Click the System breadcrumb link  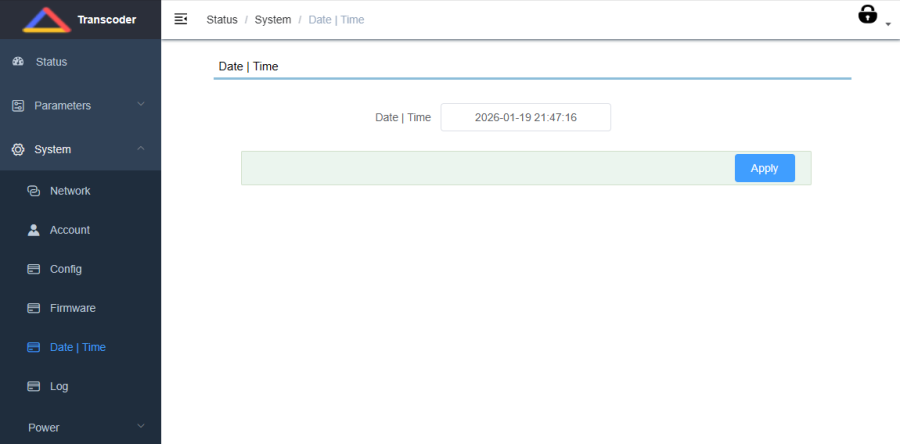(x=273, y=20)
